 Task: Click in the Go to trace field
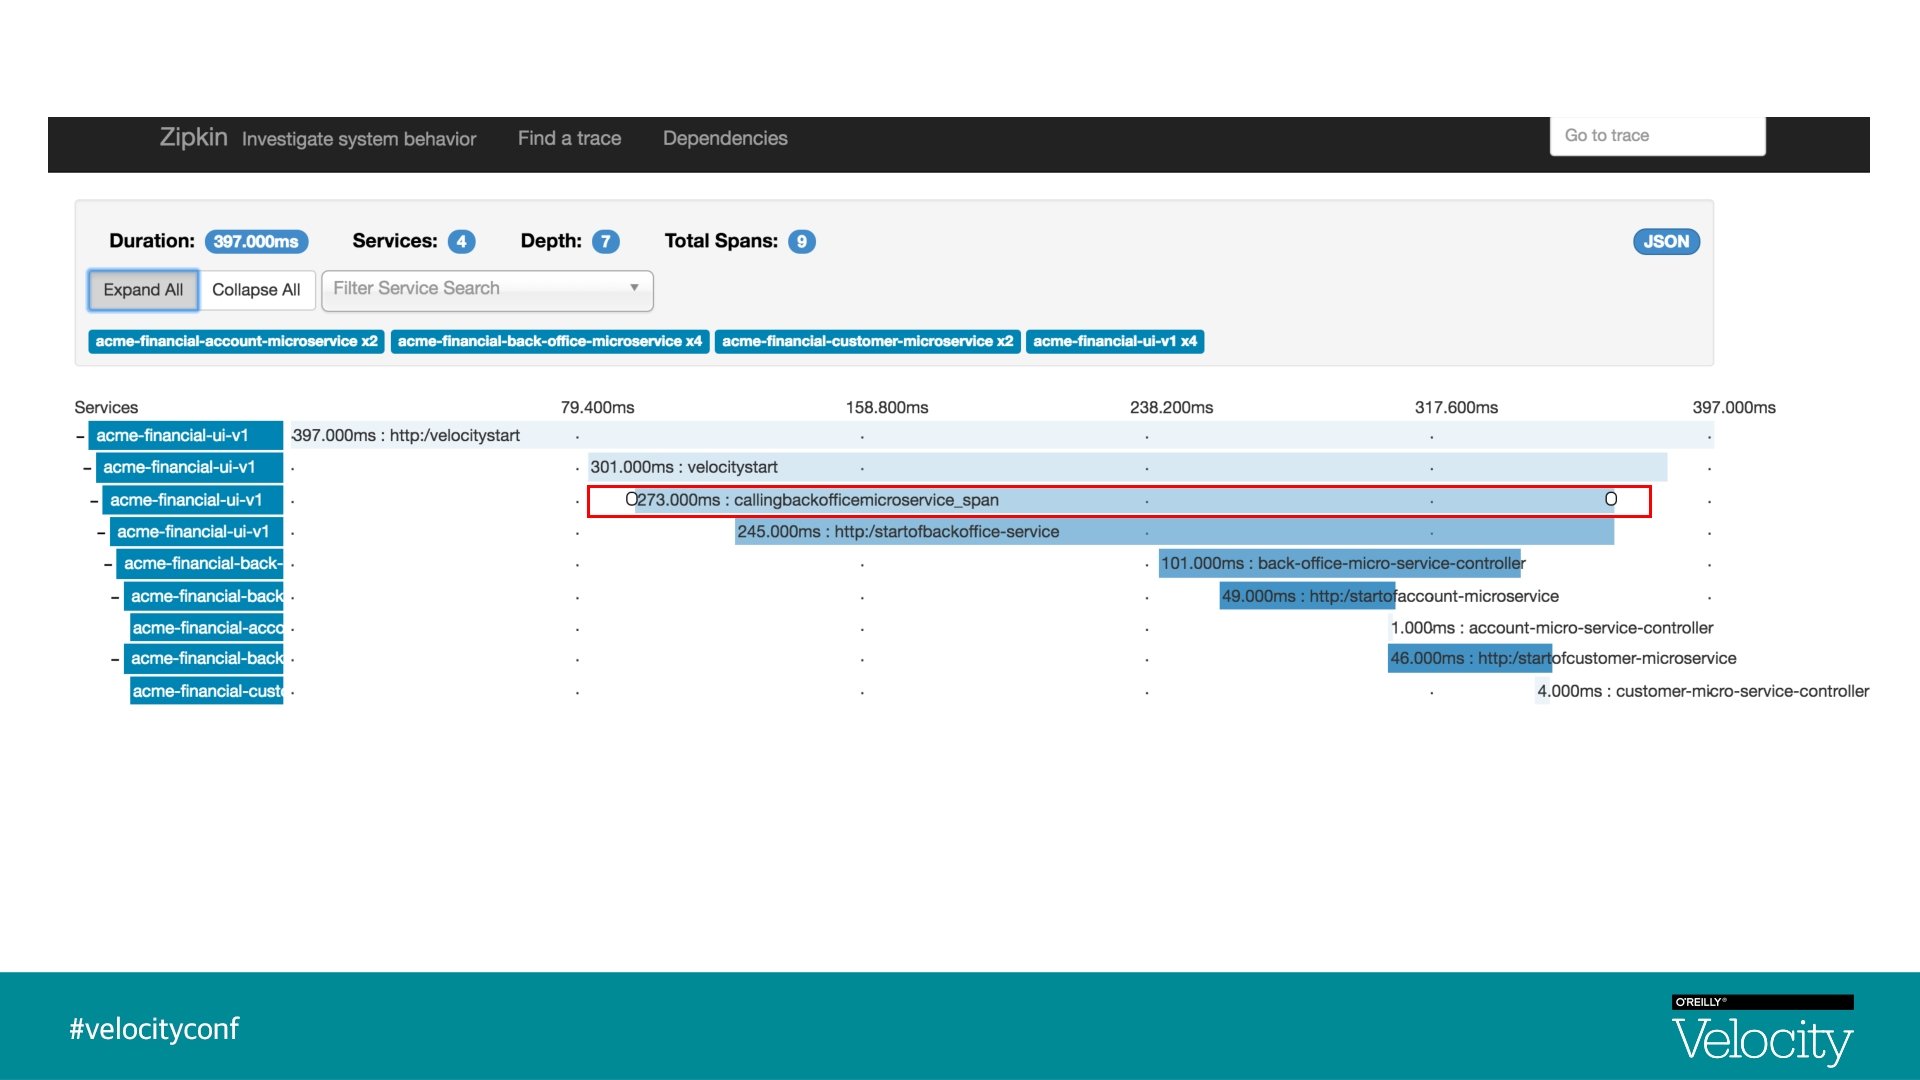tap(1657, 136)
